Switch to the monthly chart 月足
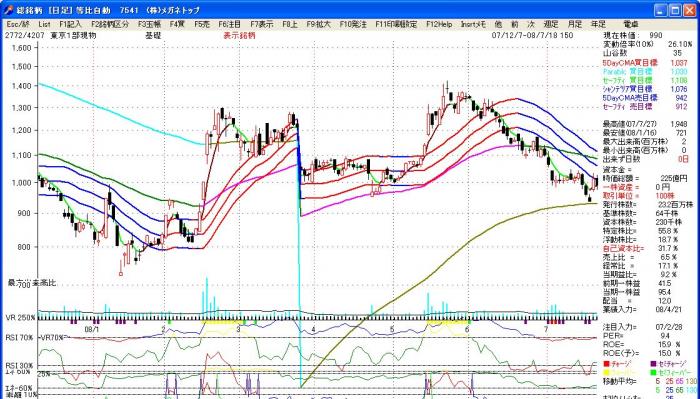This screenshot has width=700, height=399. (575, 25)
